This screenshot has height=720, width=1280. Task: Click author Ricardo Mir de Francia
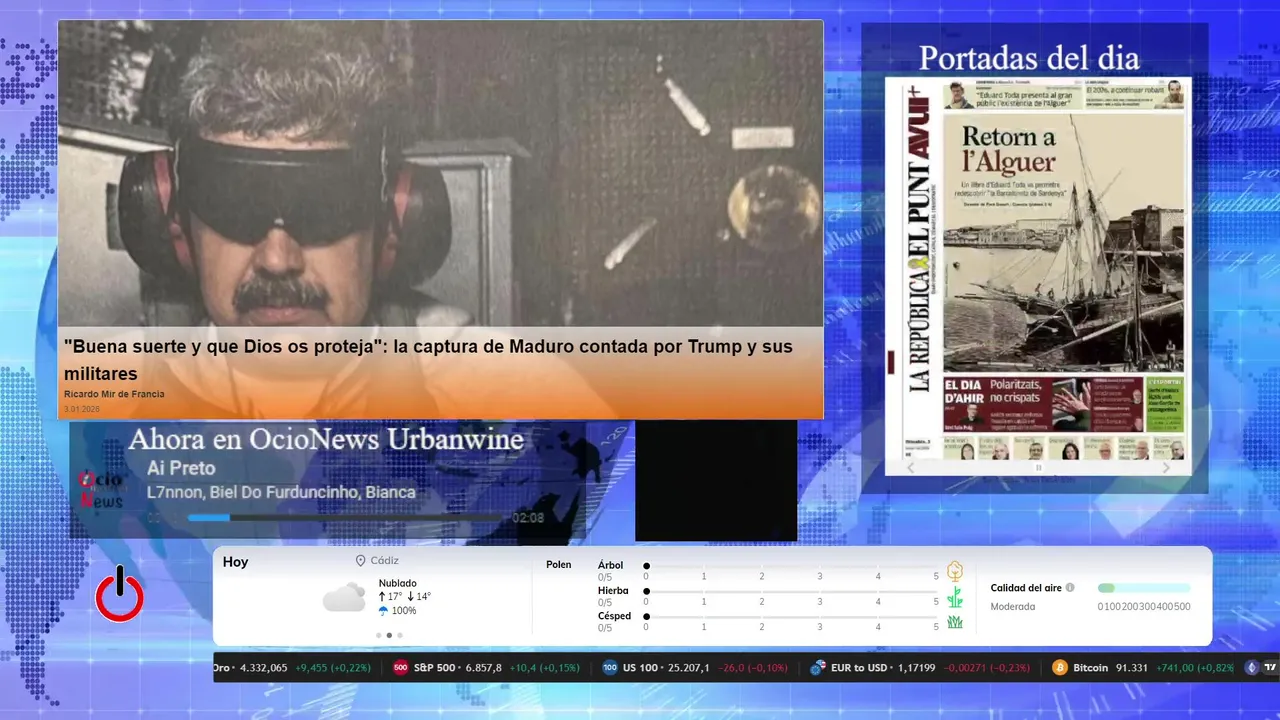114,394
